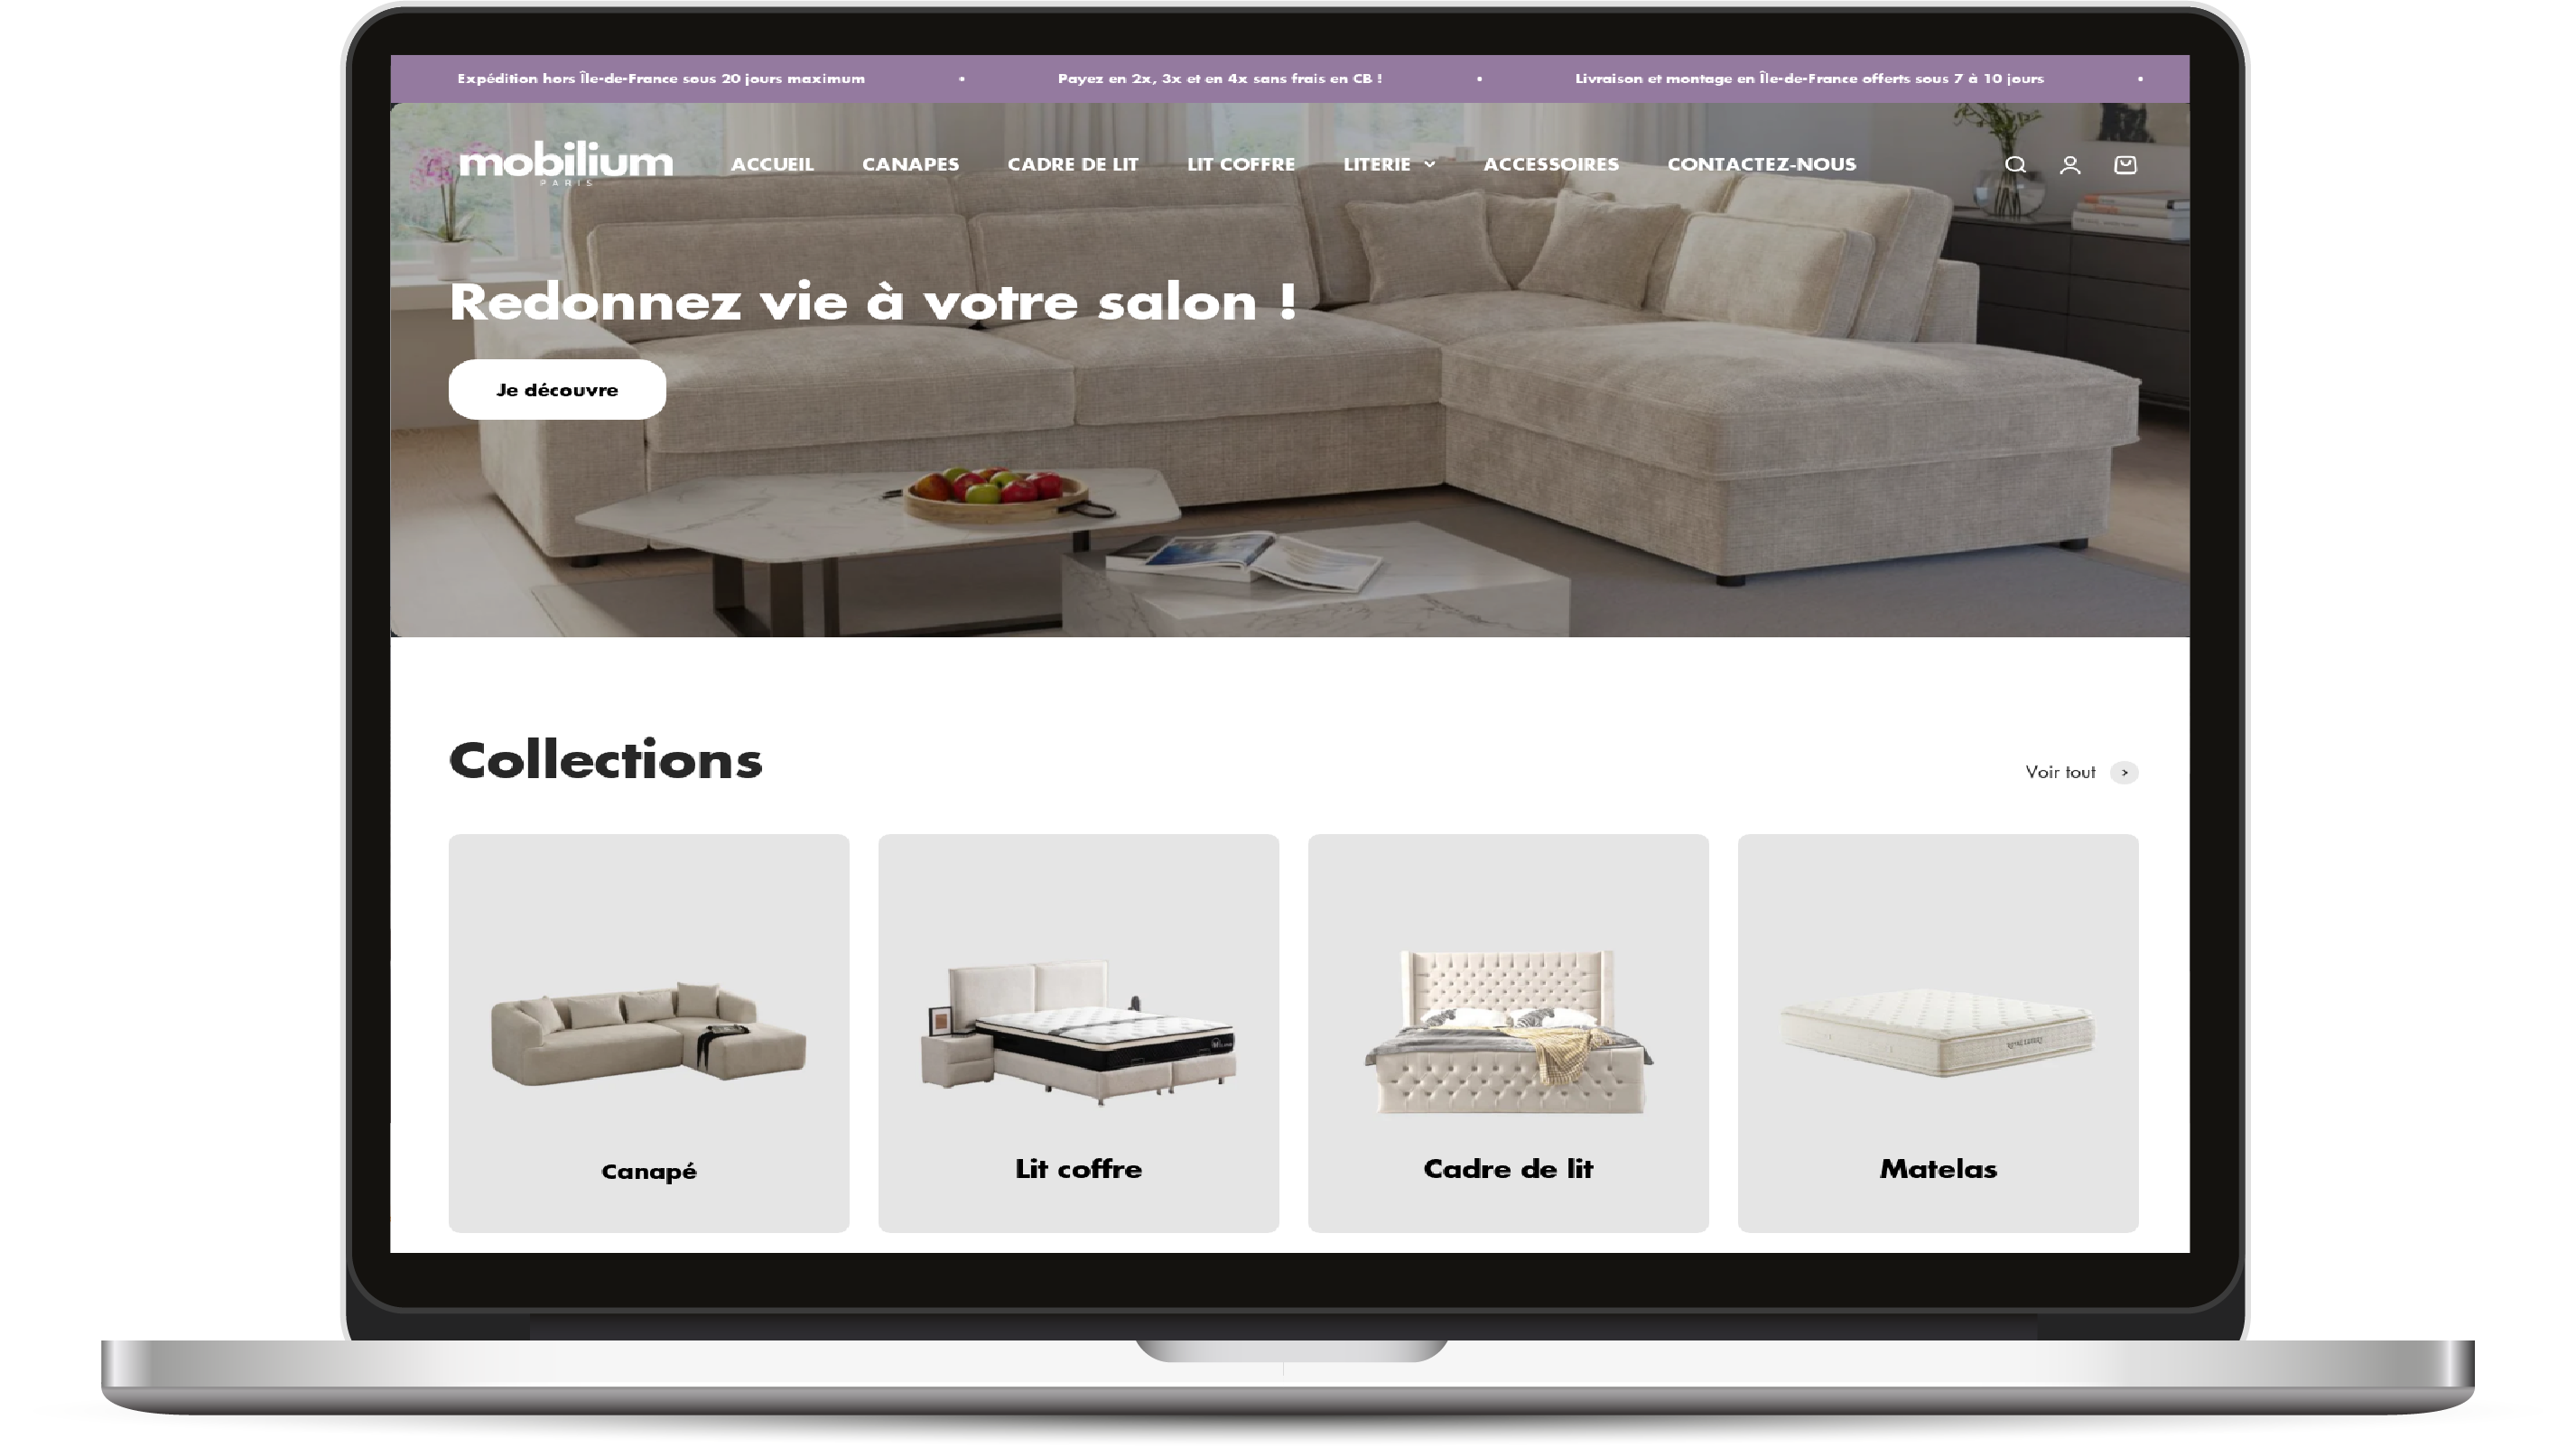Click the bullet separator dot after second announcement
This screenshot has height=1447, width=2576.
tap(1479, 78)
